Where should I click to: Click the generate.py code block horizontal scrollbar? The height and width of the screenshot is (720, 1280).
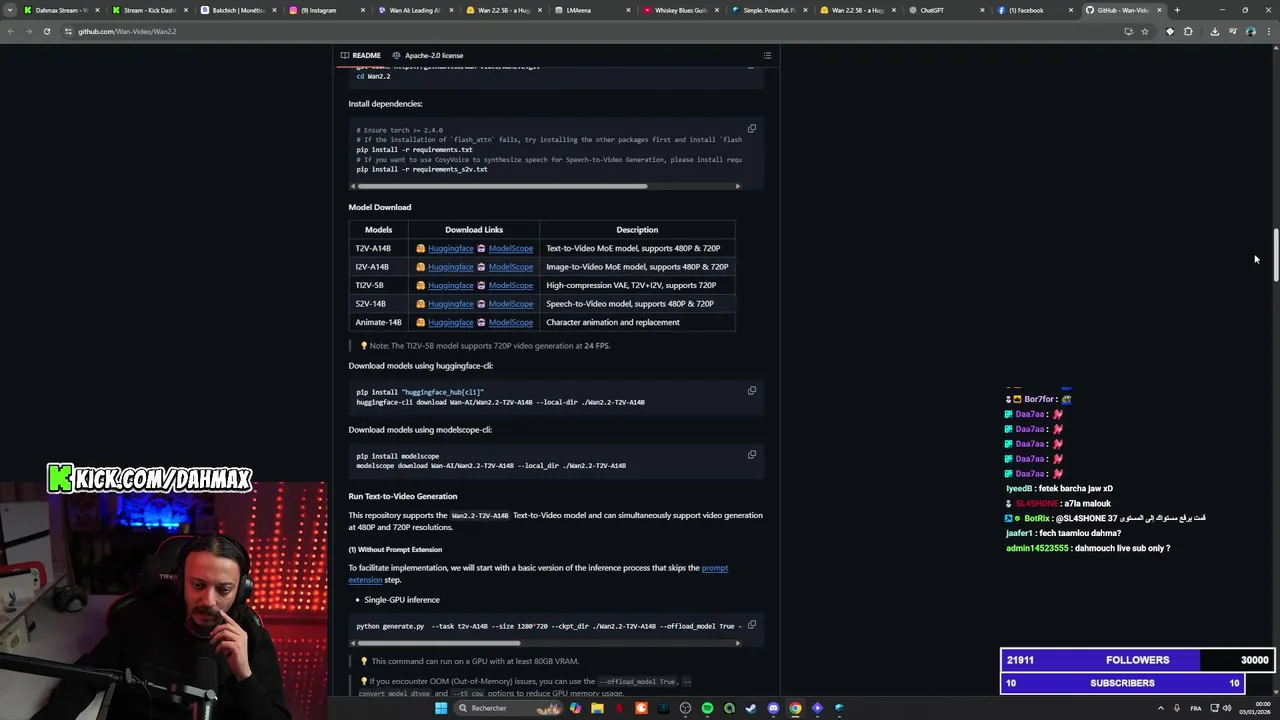(438, 643)
